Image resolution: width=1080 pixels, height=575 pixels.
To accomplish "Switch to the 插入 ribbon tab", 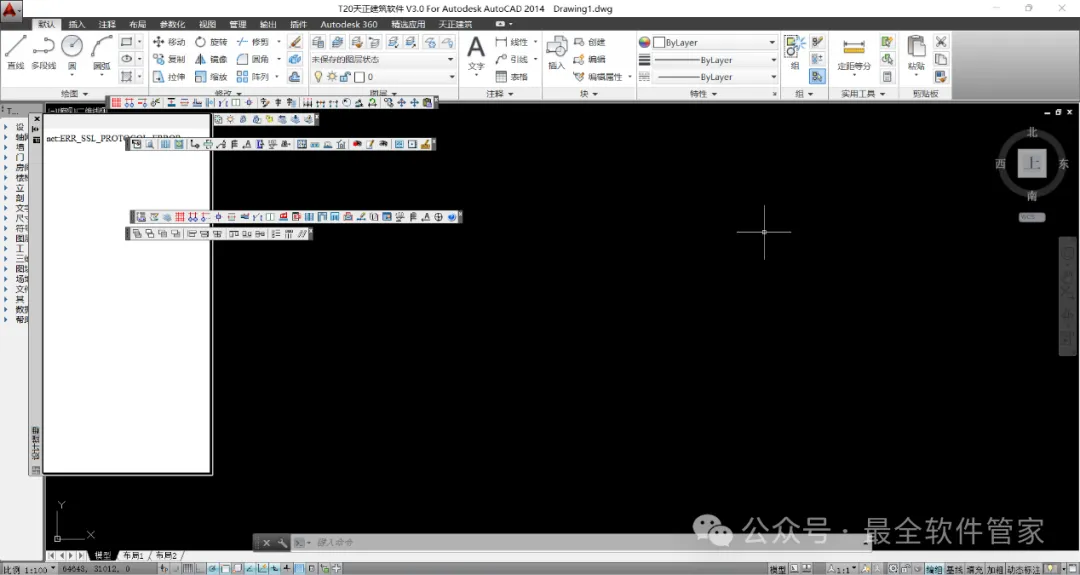I will click(x=76, y=24).
